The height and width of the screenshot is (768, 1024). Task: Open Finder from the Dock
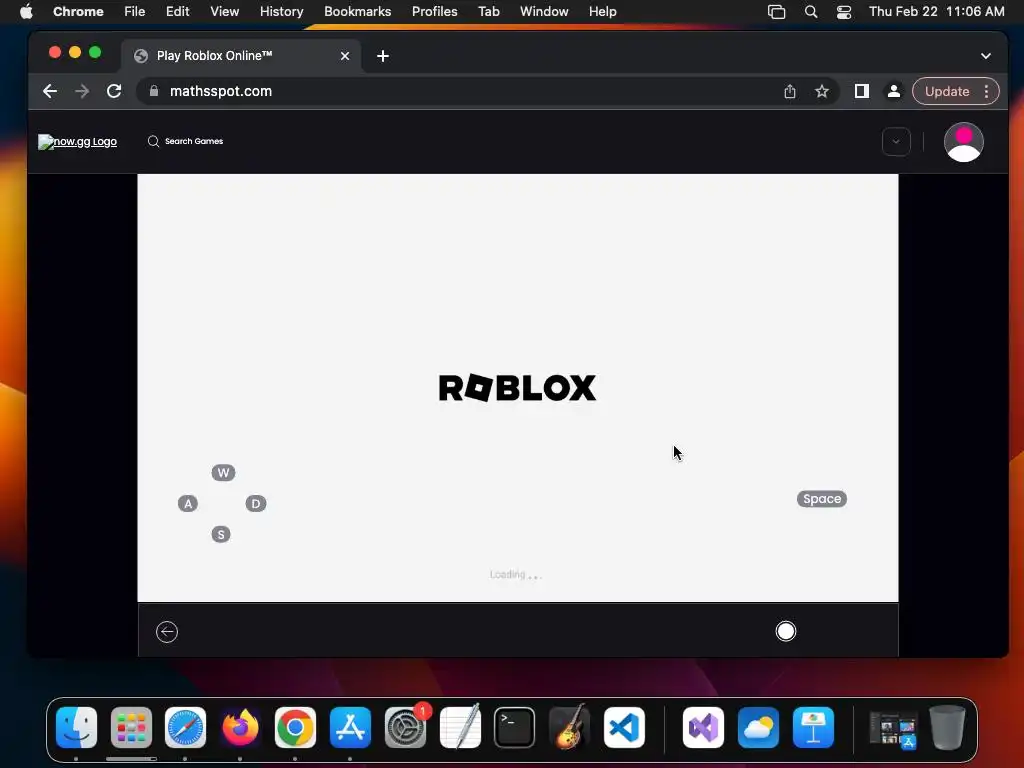[76, 728]
